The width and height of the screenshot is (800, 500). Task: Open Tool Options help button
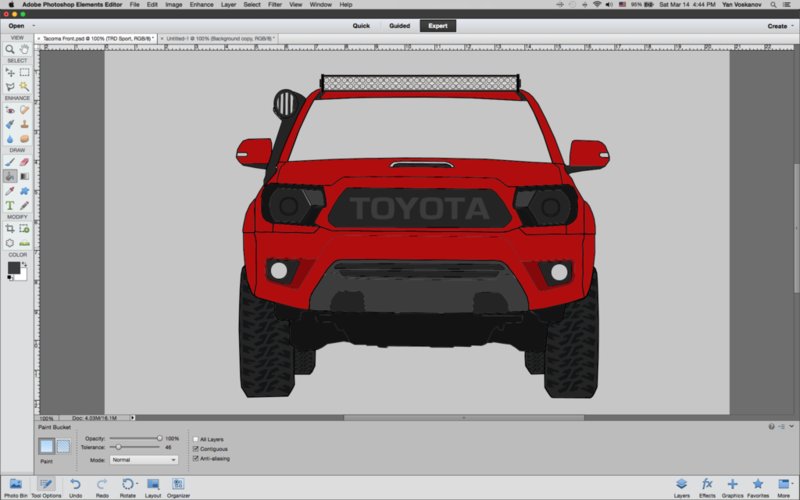pyautogui.click(x=771, y=427)
